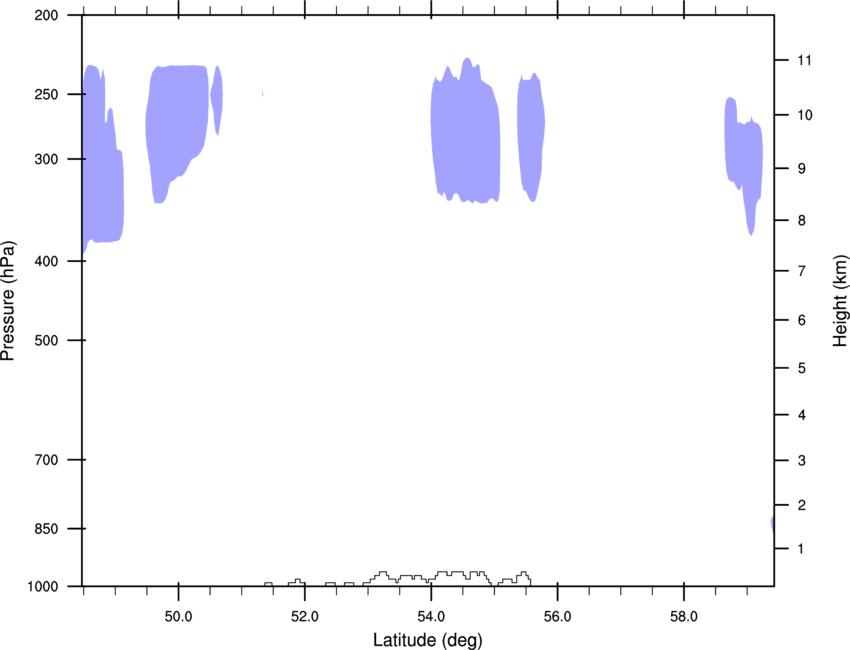The height and width of the screenshot is (650, 850).
Task: Click the 'Height (km)' axis title
Action: 840,301
